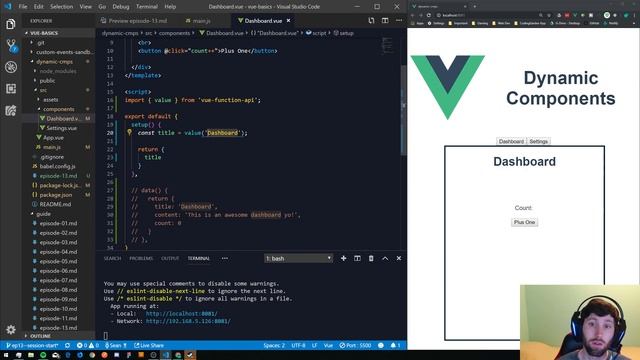Click the Dashboard button in the browser page
The height and width of the screenshot is (360, 640).
tap(511, 141)
